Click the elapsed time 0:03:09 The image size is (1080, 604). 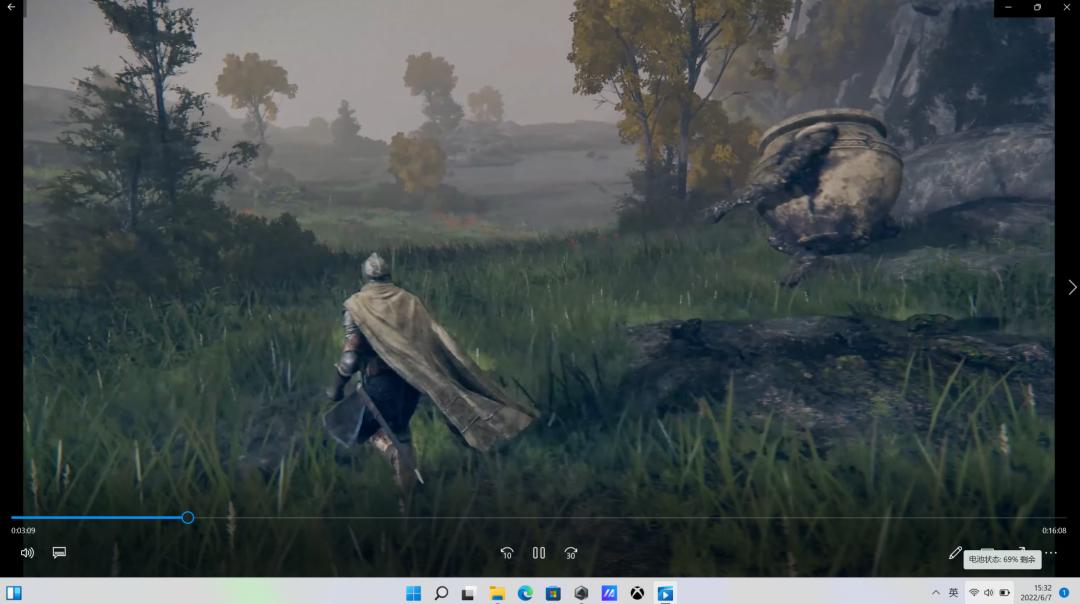(23, 531)
